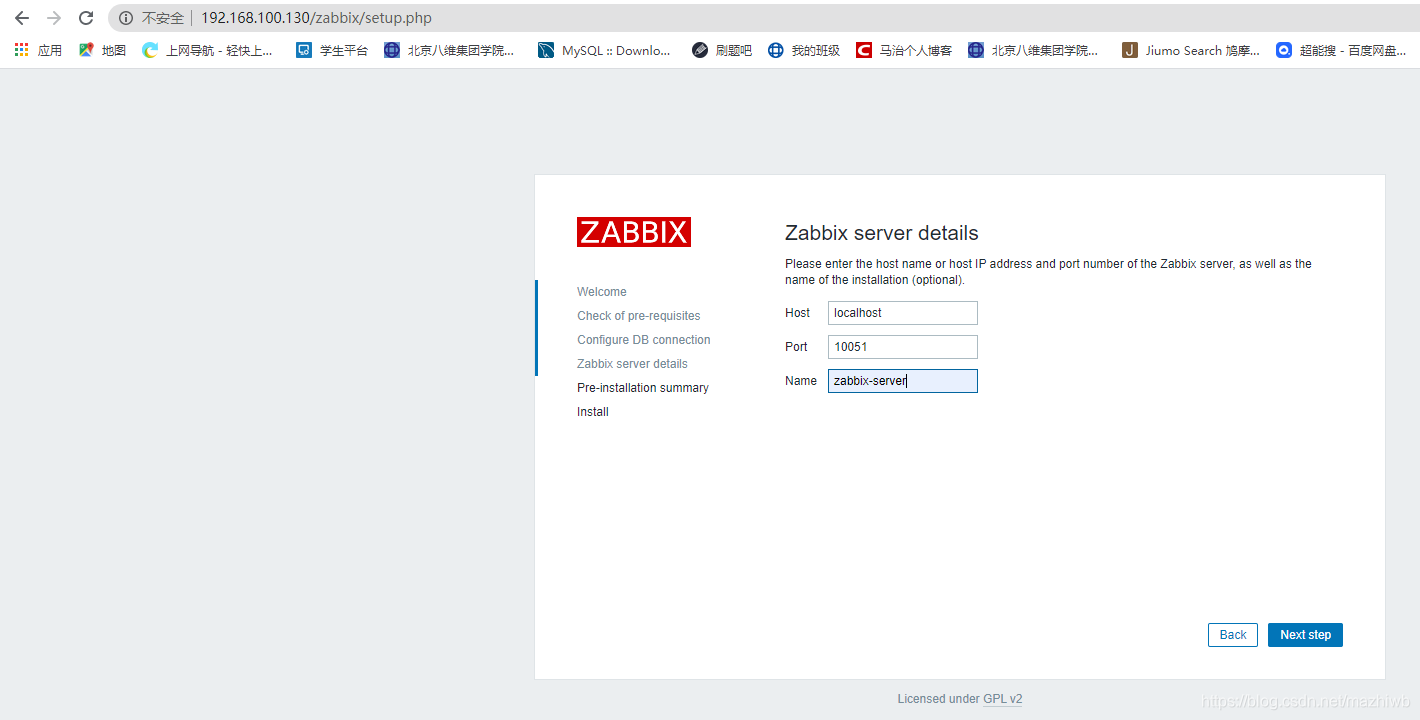The height and width of the screenshot is (720, 1420).
Task: Click the Port input field
Action: point(903,347)
